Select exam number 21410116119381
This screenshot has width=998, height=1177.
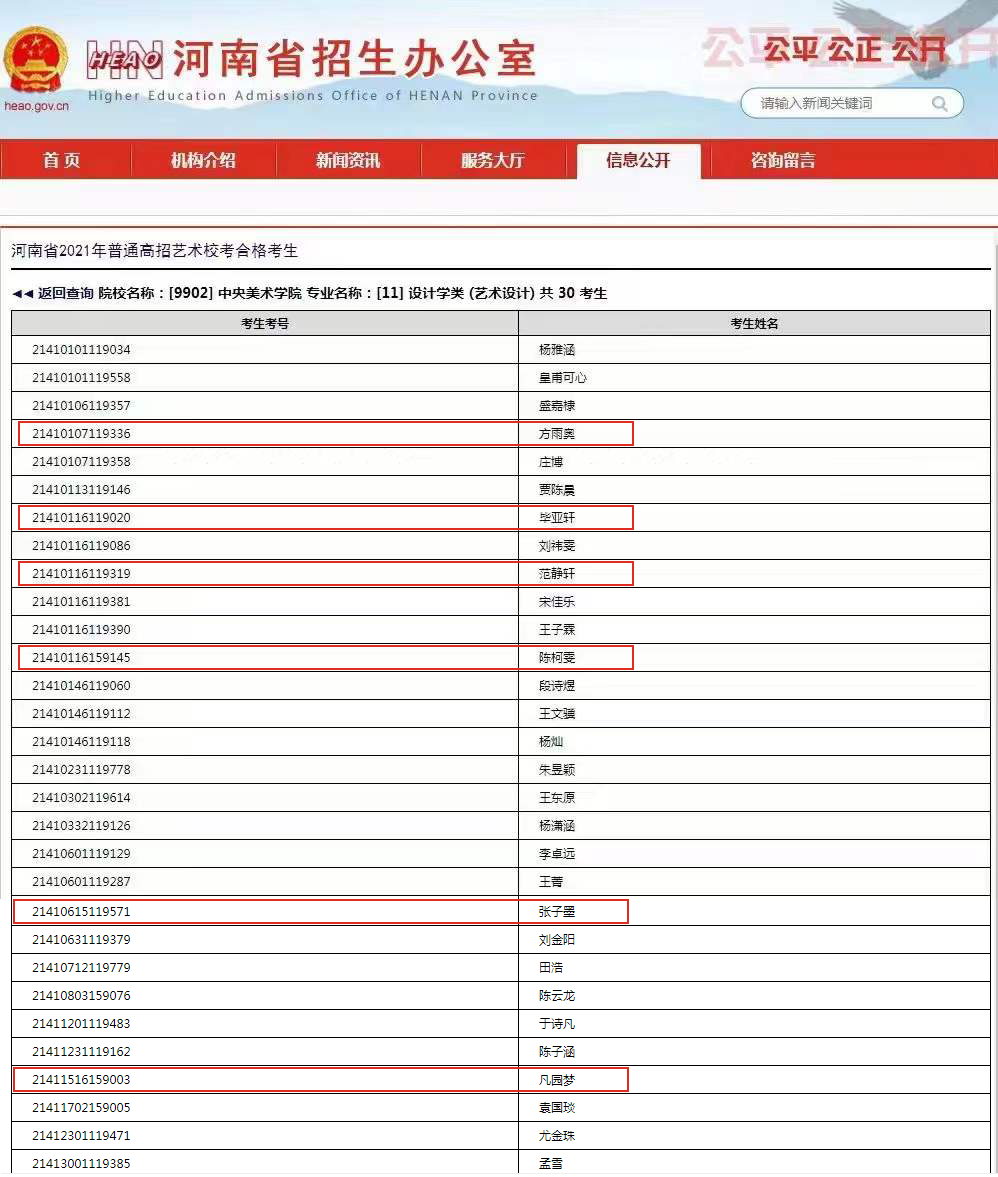[81, 602]
